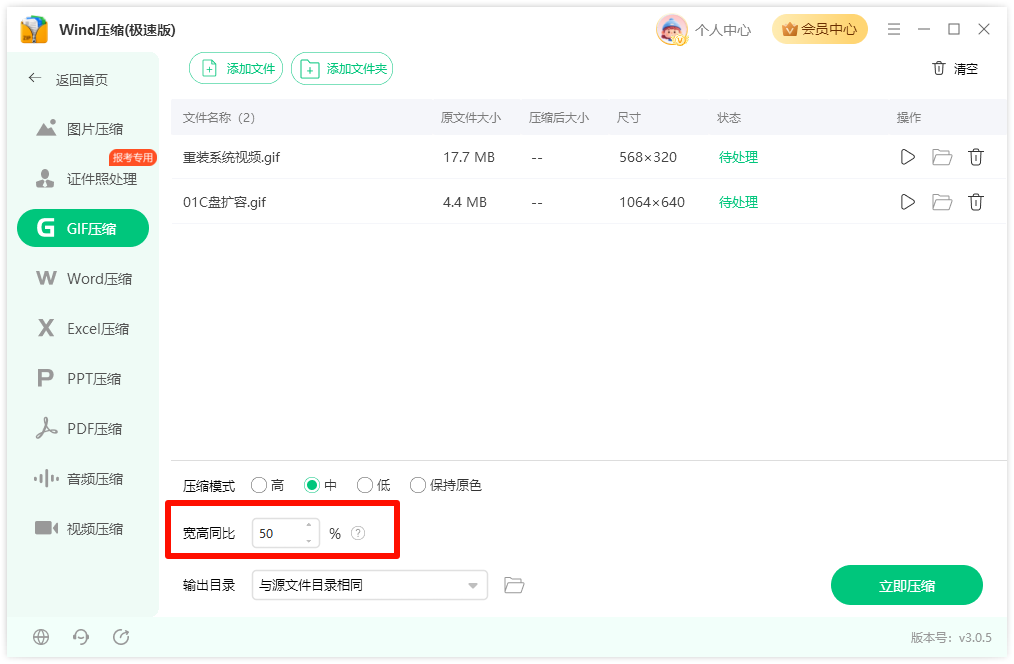Click the 状态 column header
The image size is (1014, 664).
pos(729,118)
